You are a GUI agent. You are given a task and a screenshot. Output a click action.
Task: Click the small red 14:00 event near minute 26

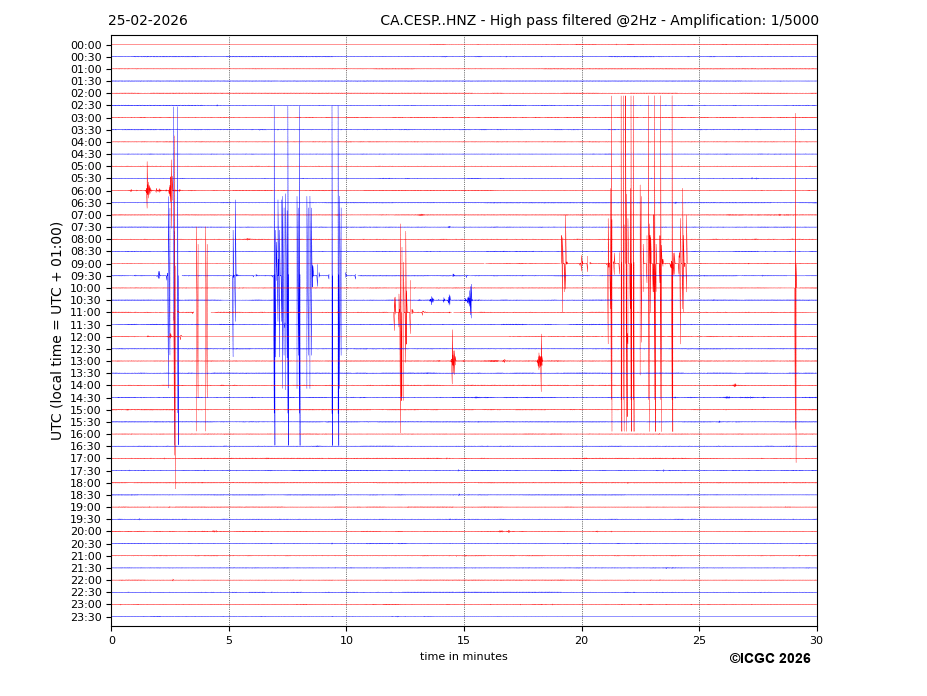click(x=734, y=385)
